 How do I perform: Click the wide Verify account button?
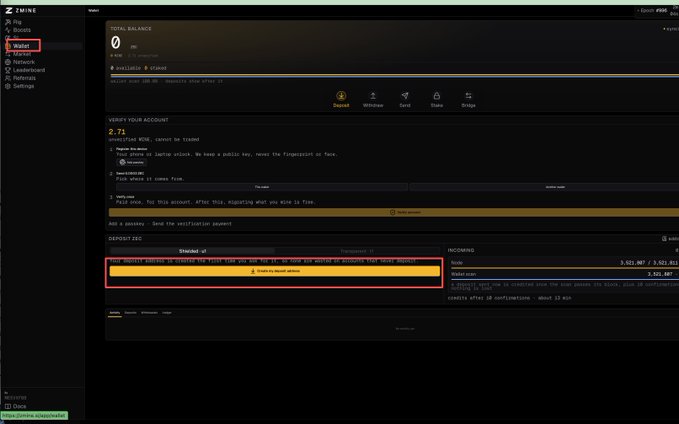[x=394, y=212]
